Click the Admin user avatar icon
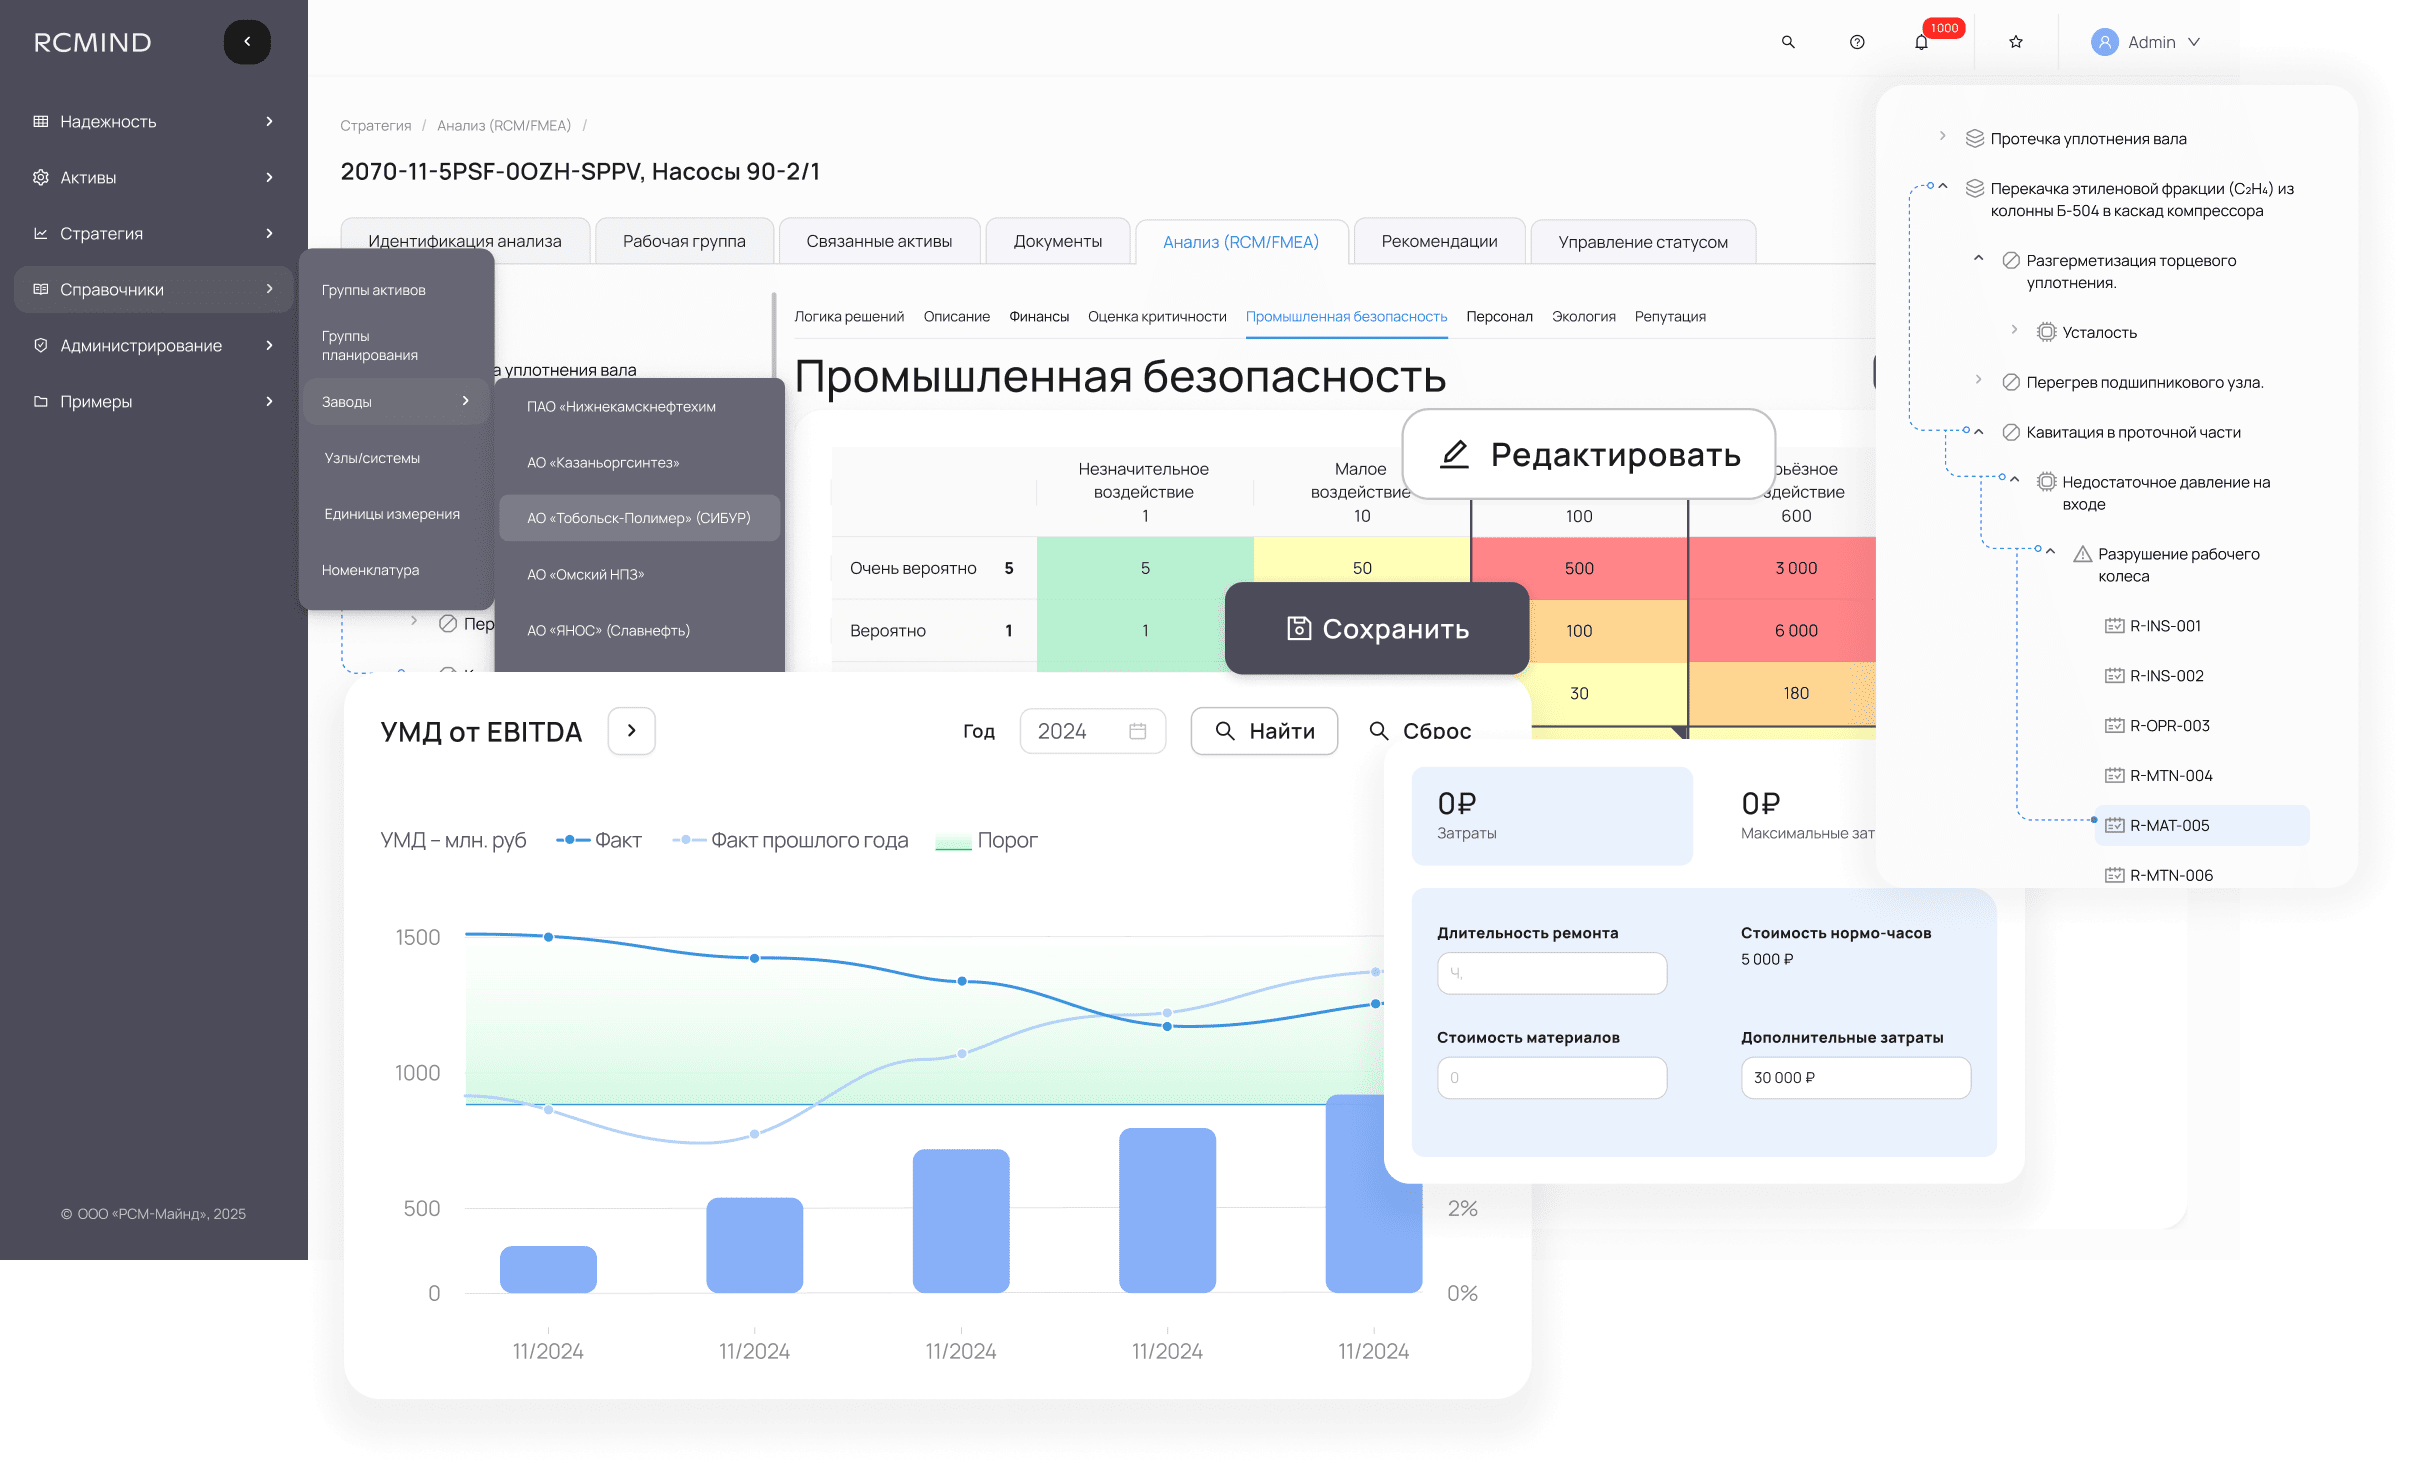The height and width of the screenshot is (1463, 2417). 2104,42
